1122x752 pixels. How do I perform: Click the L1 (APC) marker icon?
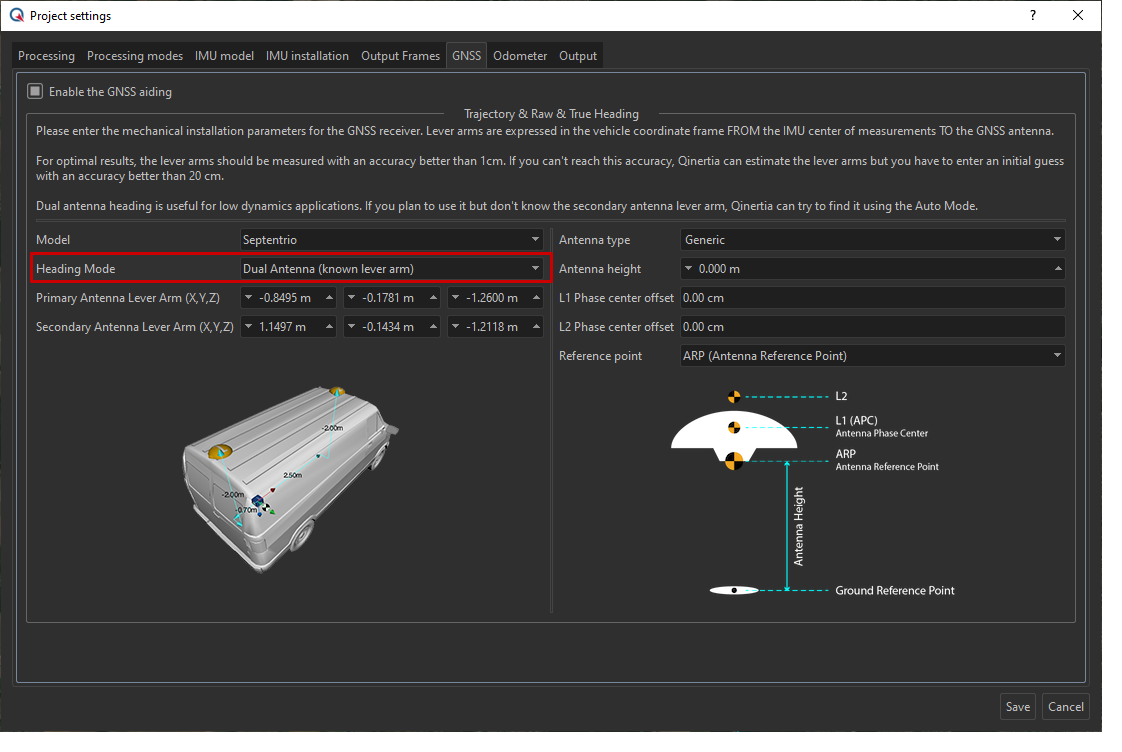[x=734, y=428]
